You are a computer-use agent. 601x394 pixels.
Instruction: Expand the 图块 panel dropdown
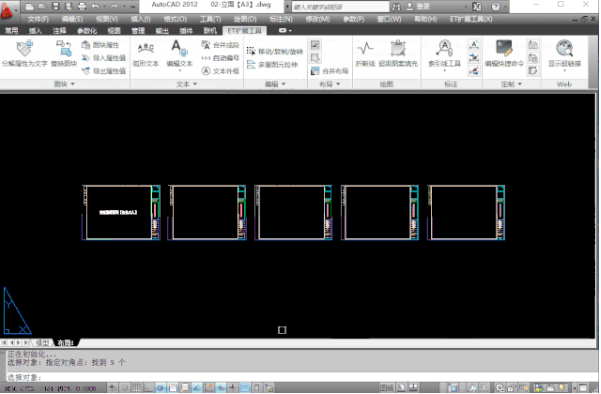click(x=64, y=84)
